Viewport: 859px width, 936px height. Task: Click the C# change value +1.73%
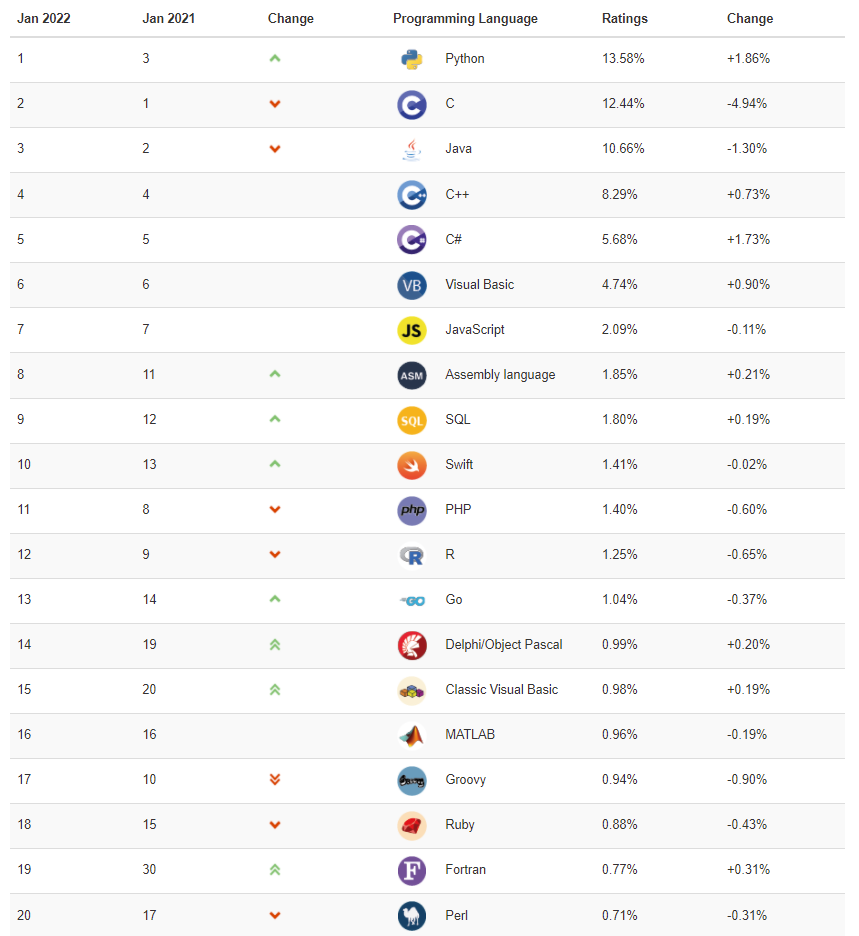748,239
